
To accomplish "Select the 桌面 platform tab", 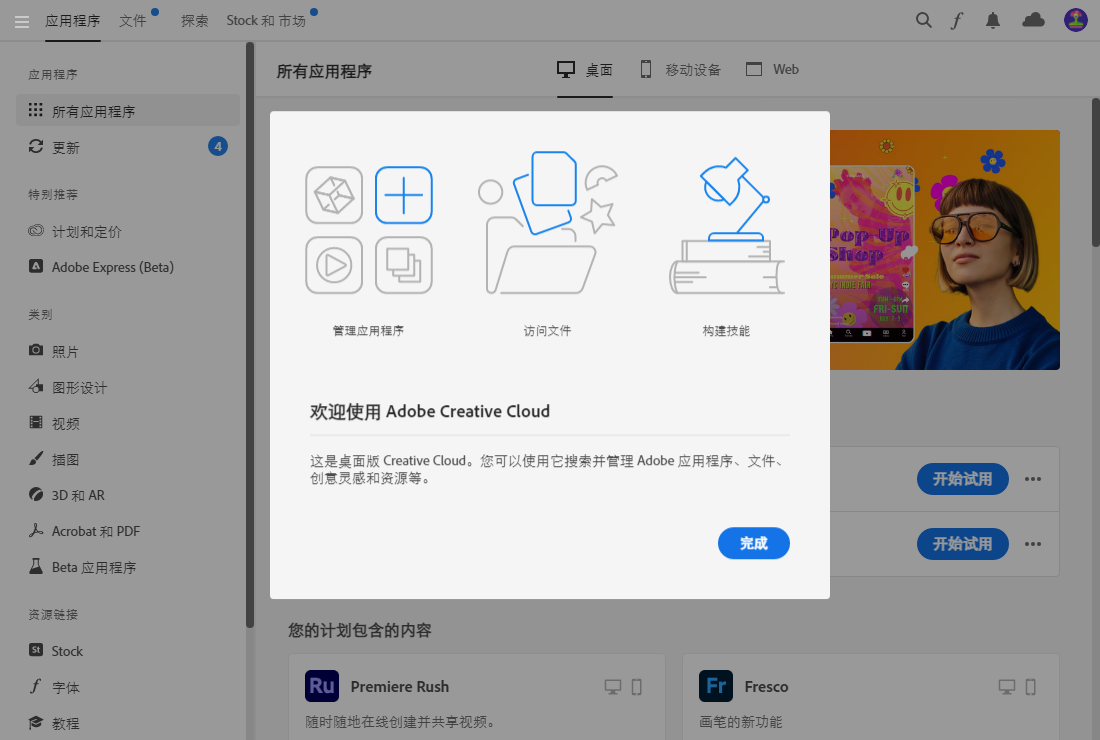I will (584, 70).
